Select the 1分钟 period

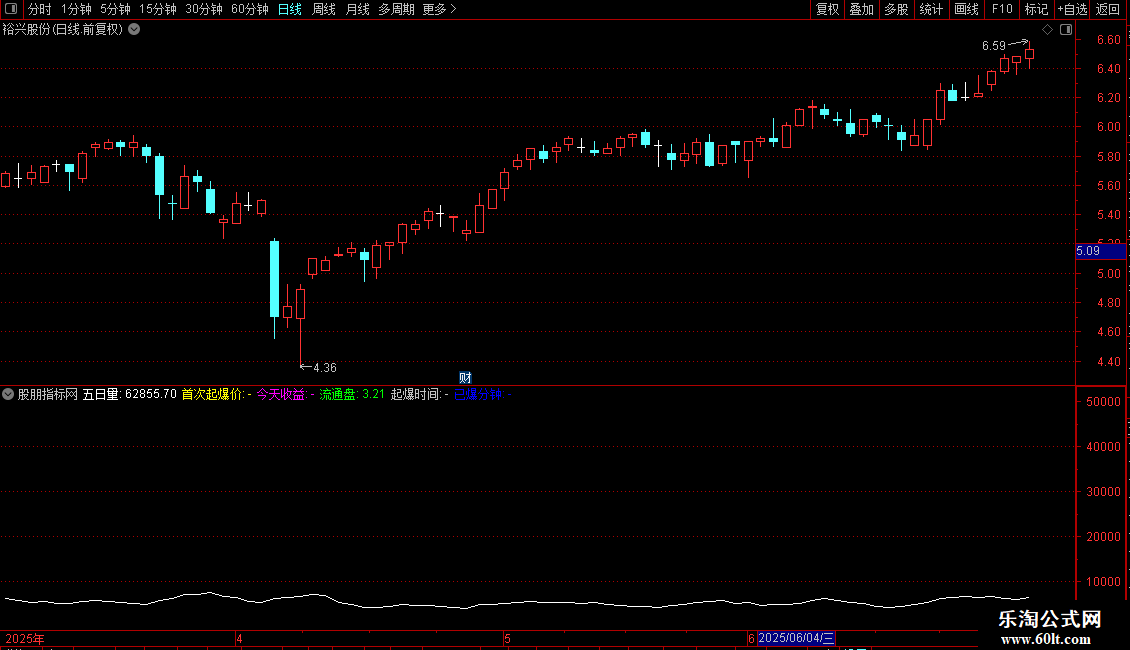click(x=76, y=9)
